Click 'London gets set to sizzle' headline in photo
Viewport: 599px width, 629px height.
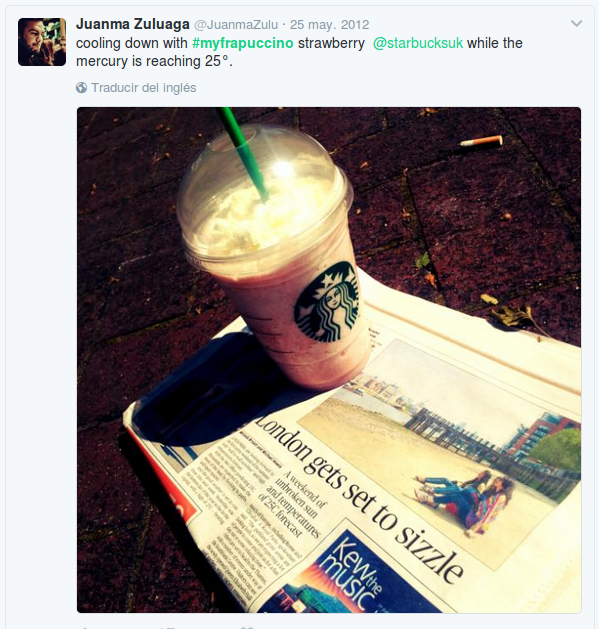click(x=358, y=500)
